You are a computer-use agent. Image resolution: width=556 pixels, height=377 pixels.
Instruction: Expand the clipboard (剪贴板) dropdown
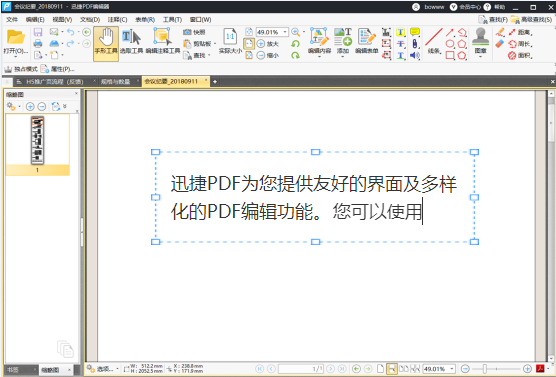pos(215,44)
